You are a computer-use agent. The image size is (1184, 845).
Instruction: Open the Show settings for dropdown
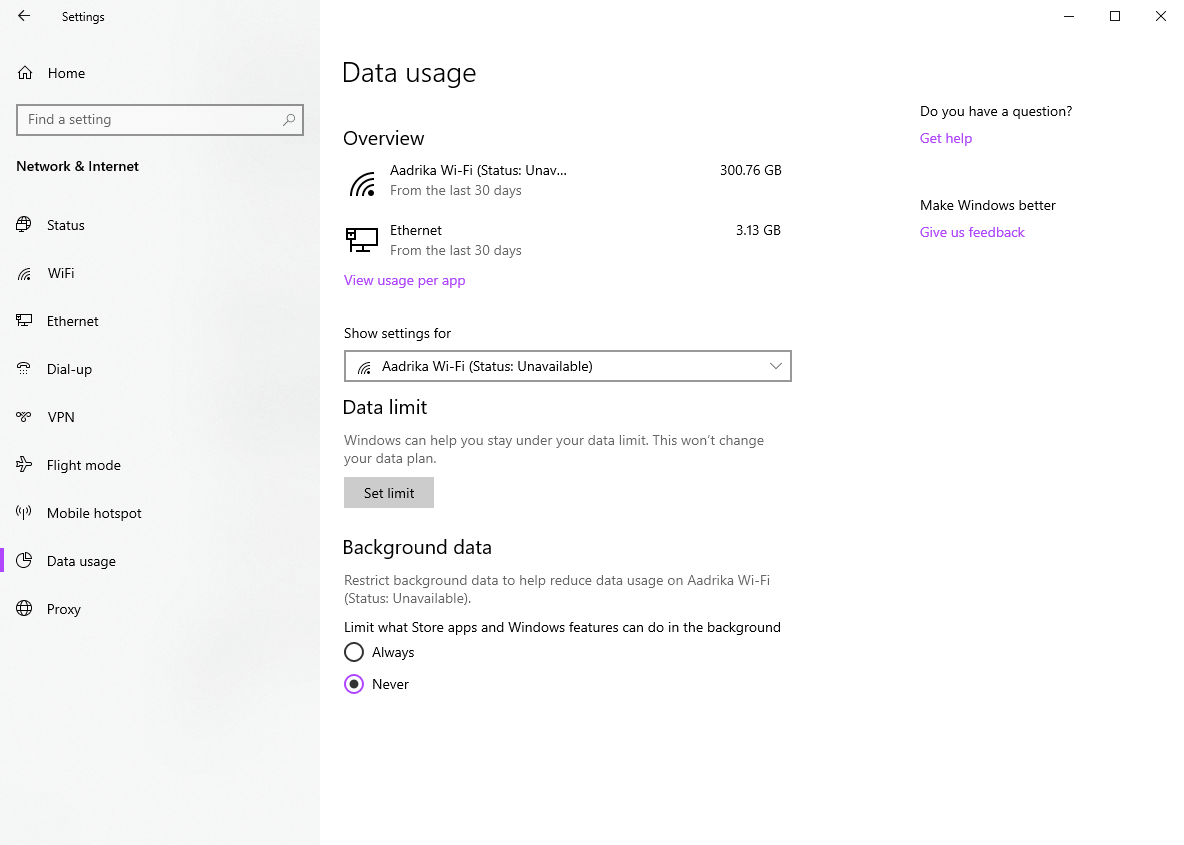point(567,366)
